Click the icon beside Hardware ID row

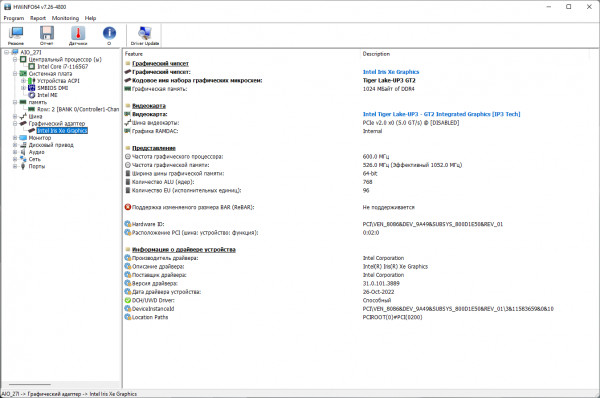(128, 224)
